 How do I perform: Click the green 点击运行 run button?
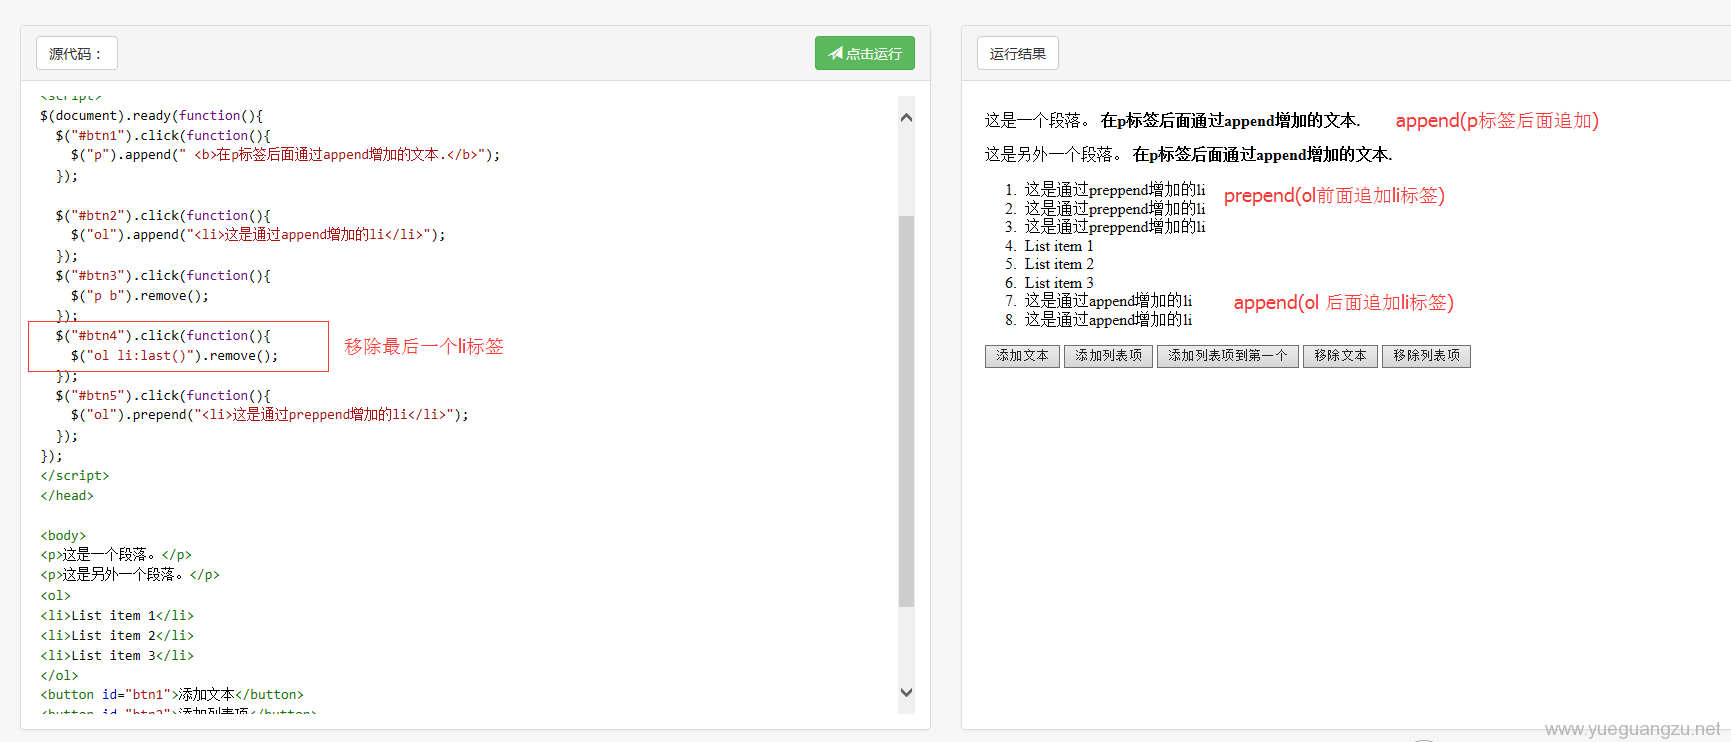[x=864, y=53]
